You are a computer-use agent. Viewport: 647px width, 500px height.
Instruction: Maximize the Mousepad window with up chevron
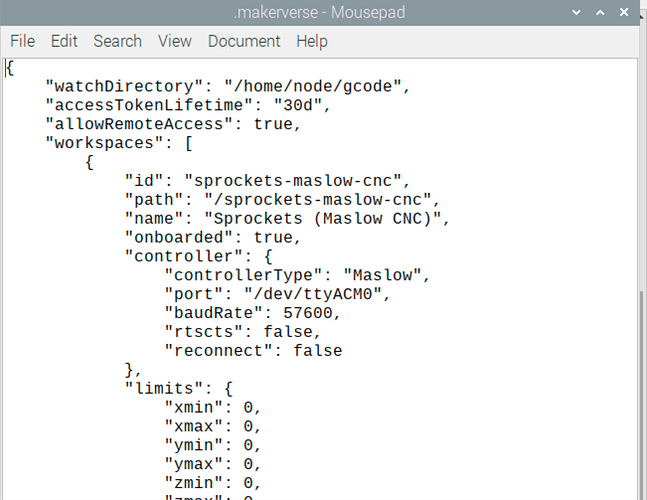pyautogui.click(x=600, y=13)
